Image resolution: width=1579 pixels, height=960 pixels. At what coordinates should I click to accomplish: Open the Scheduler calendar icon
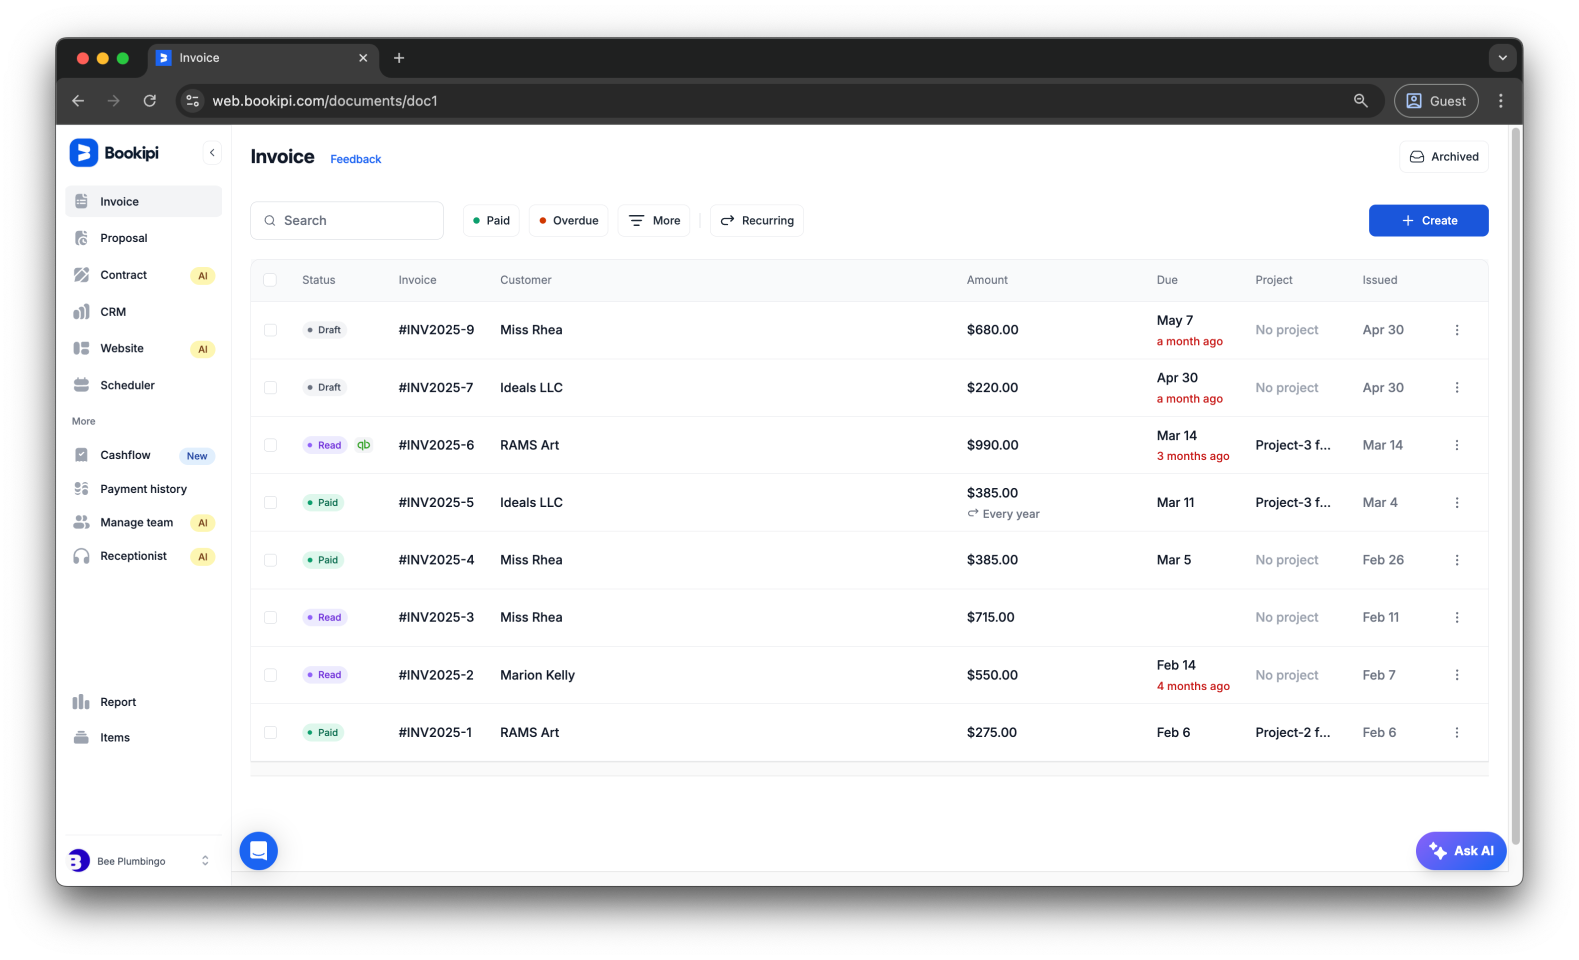[82, 385]
